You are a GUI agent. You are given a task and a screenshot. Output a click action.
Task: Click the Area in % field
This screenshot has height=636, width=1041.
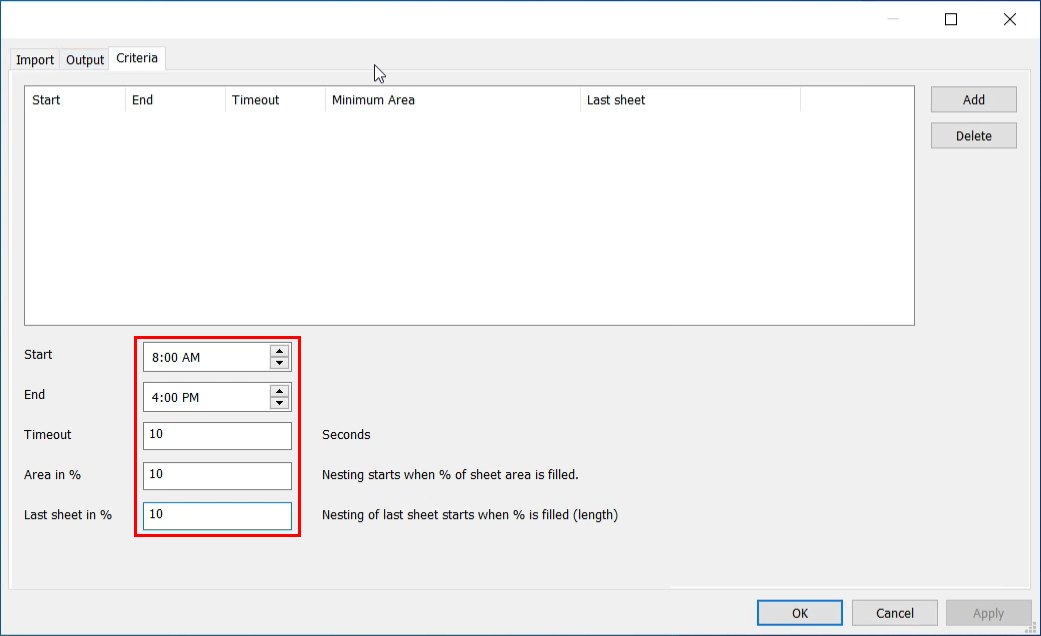(217, 475)
